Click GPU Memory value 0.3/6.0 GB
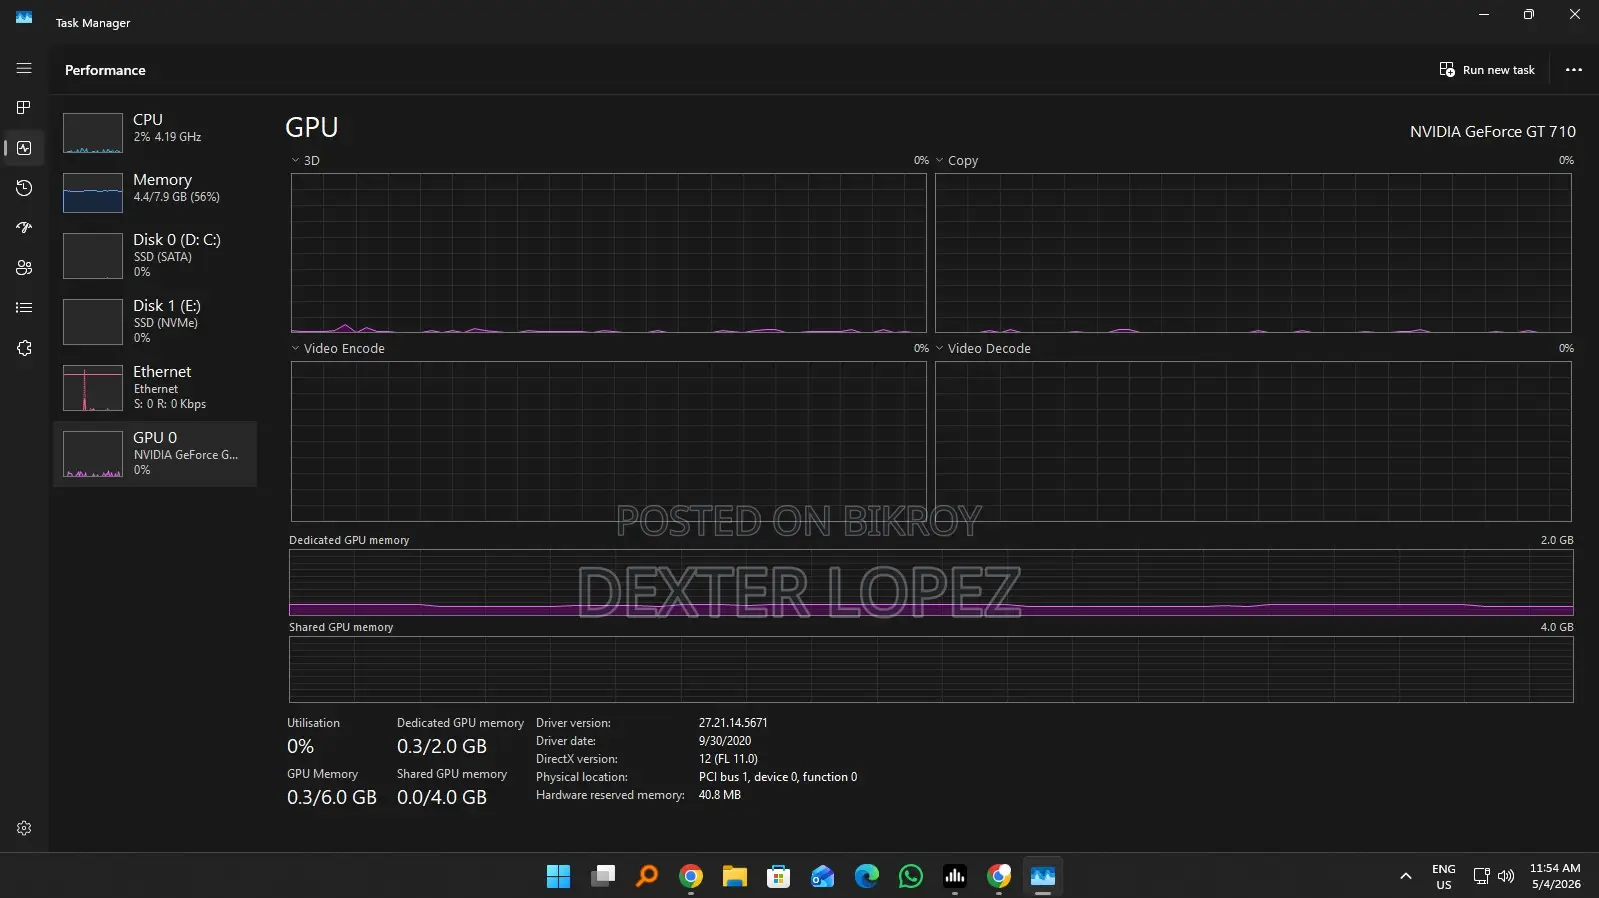Screen dimensions: 1599x898 click(332, 797)
